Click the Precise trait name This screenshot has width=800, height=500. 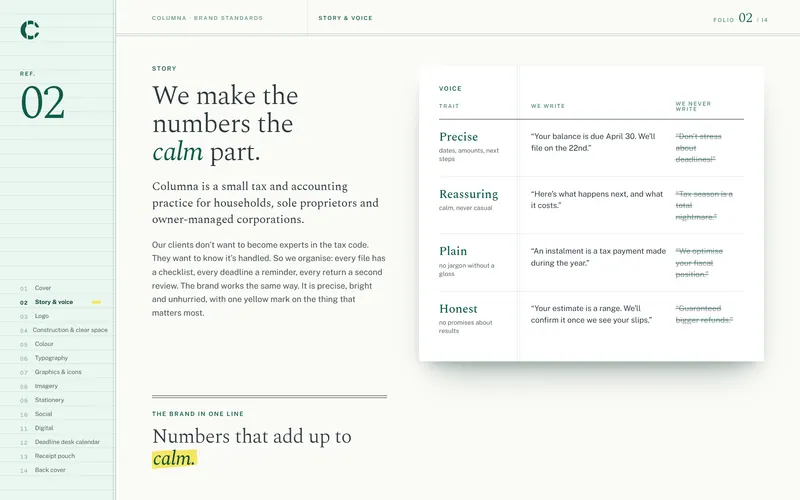coord(459,137)
